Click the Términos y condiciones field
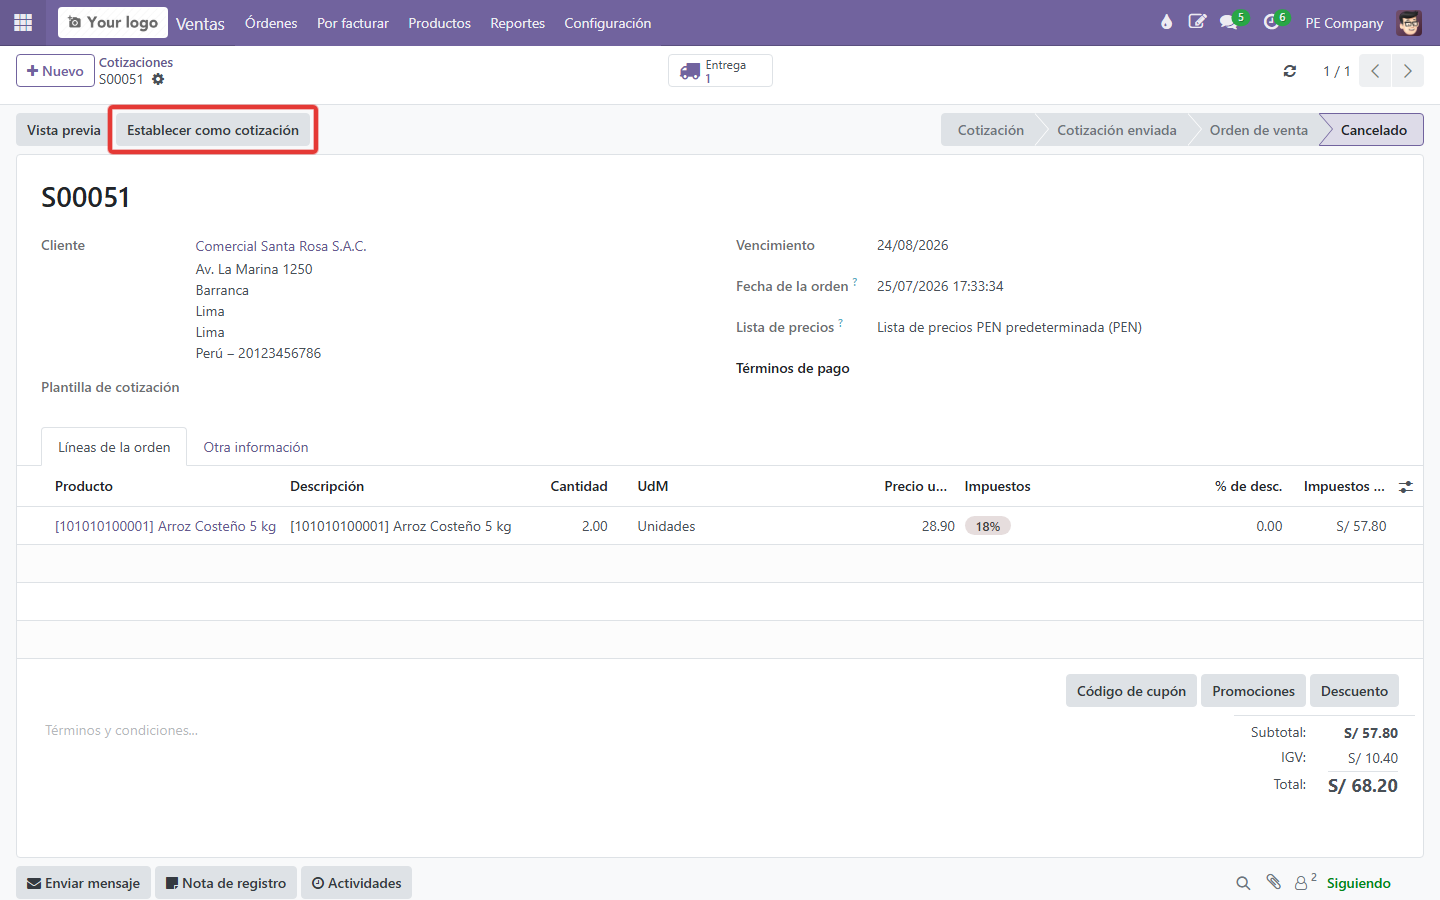Screen dimensions: 1440x900 click(x=121, y=731)
